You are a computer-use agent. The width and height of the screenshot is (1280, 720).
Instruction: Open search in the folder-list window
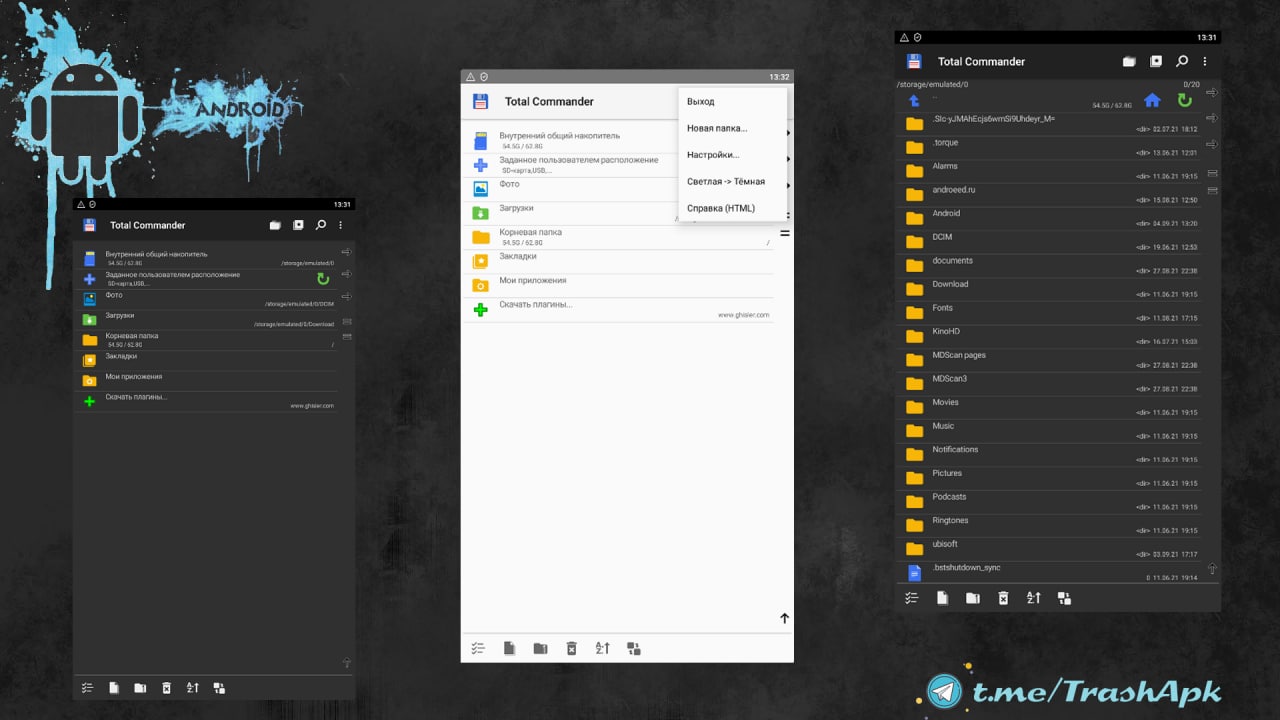(1182, 61)
